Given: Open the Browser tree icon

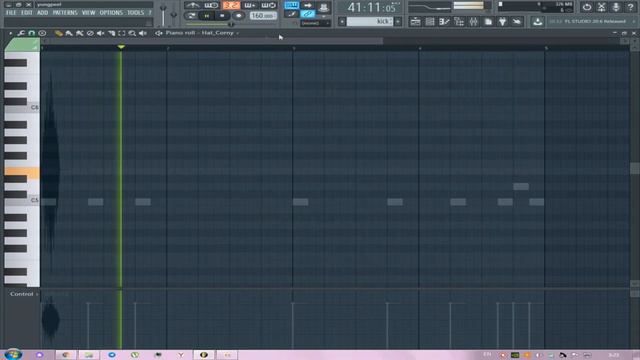Looking at the screenshot, I should click(459, 22).
